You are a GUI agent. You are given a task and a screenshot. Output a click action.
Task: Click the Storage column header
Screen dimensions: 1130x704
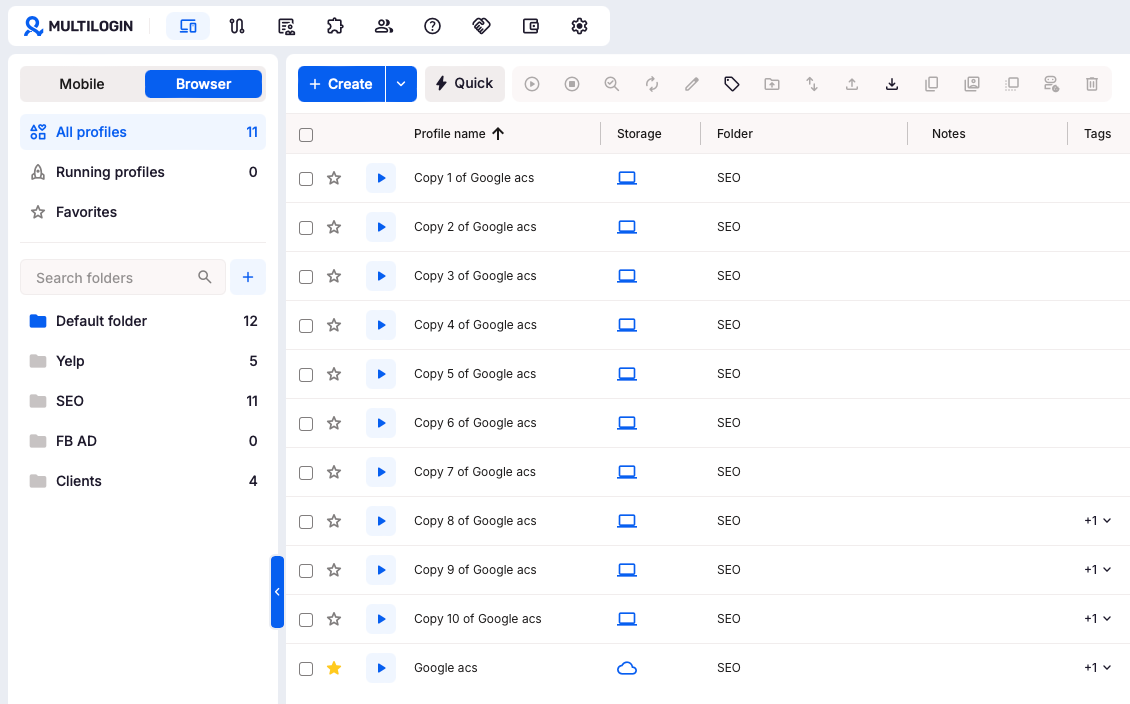pos(639,134)
